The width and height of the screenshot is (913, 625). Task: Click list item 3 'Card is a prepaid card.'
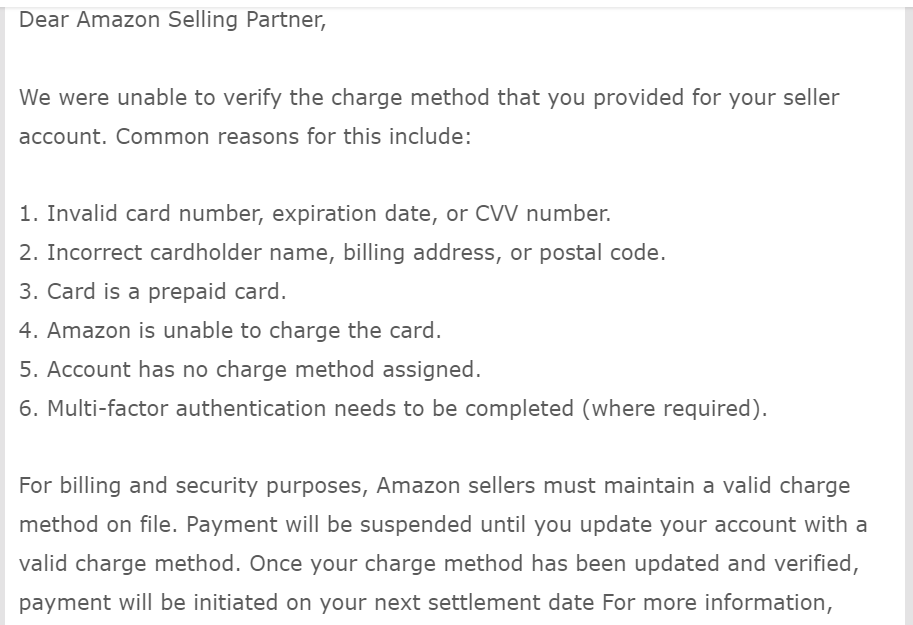(153, 292)
